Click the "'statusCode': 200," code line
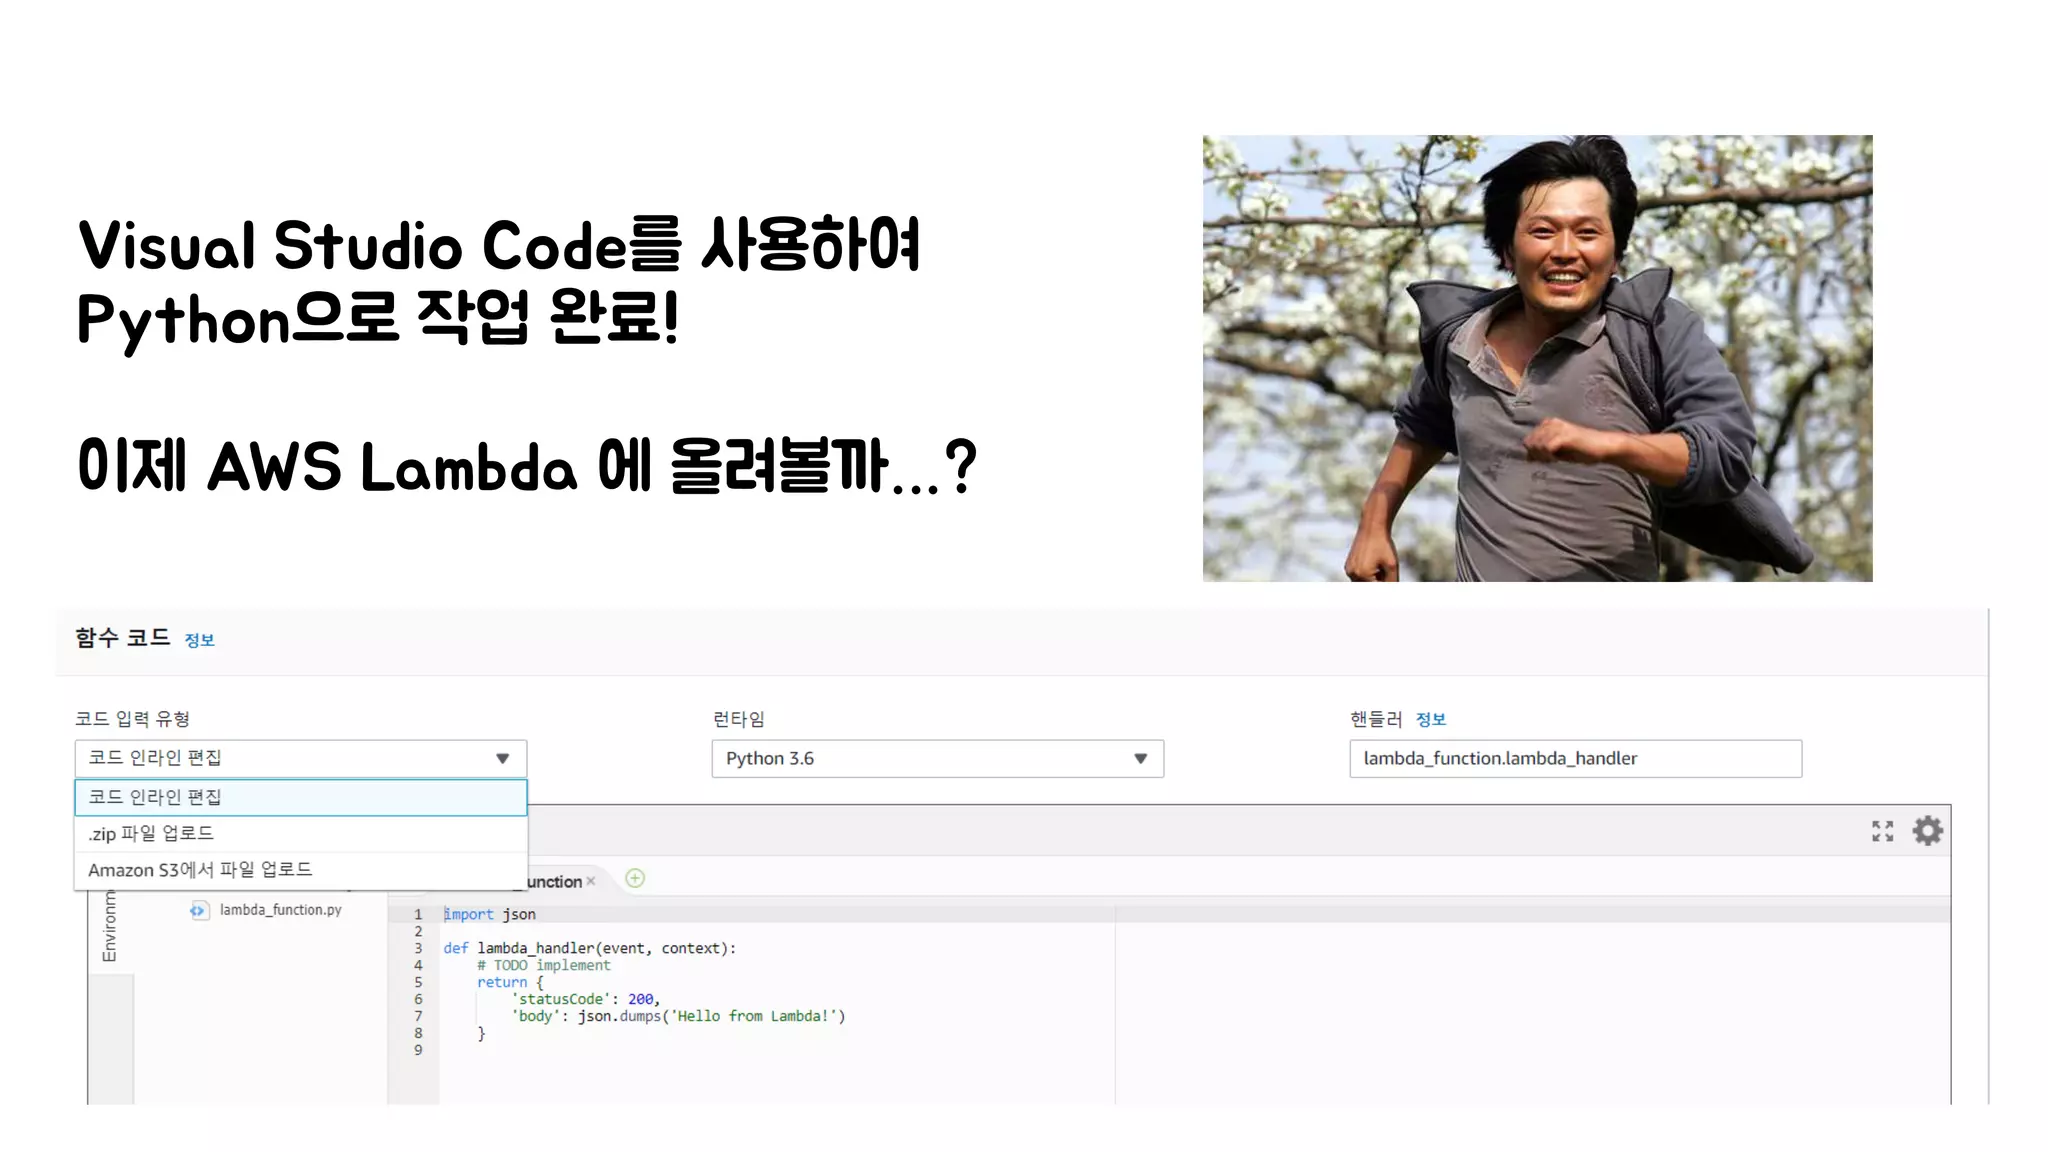 (585, 999)
